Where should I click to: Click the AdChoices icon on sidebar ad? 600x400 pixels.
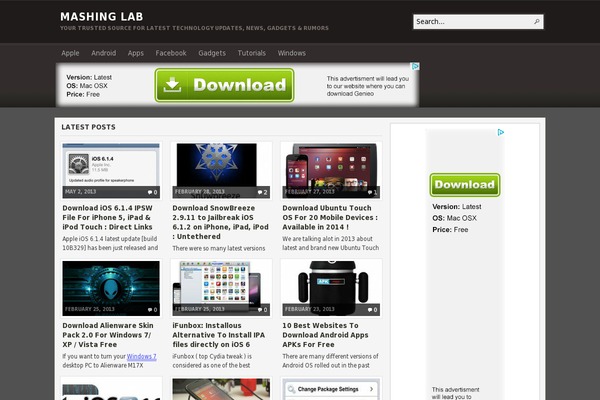501,132
